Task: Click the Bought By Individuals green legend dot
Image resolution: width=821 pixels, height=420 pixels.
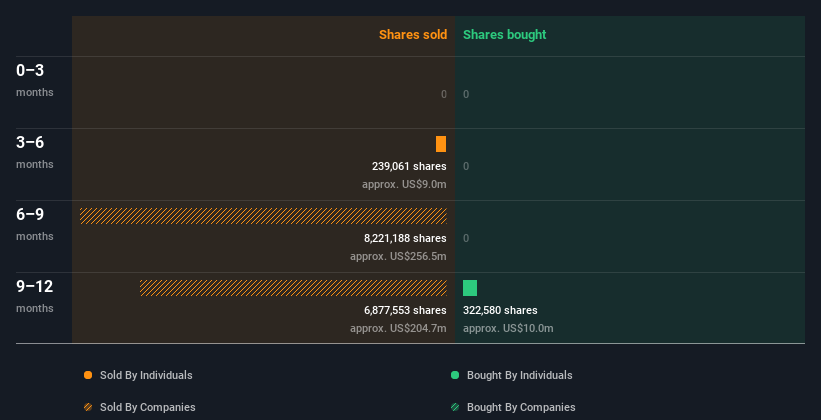Action: click(x=455, y=375)
